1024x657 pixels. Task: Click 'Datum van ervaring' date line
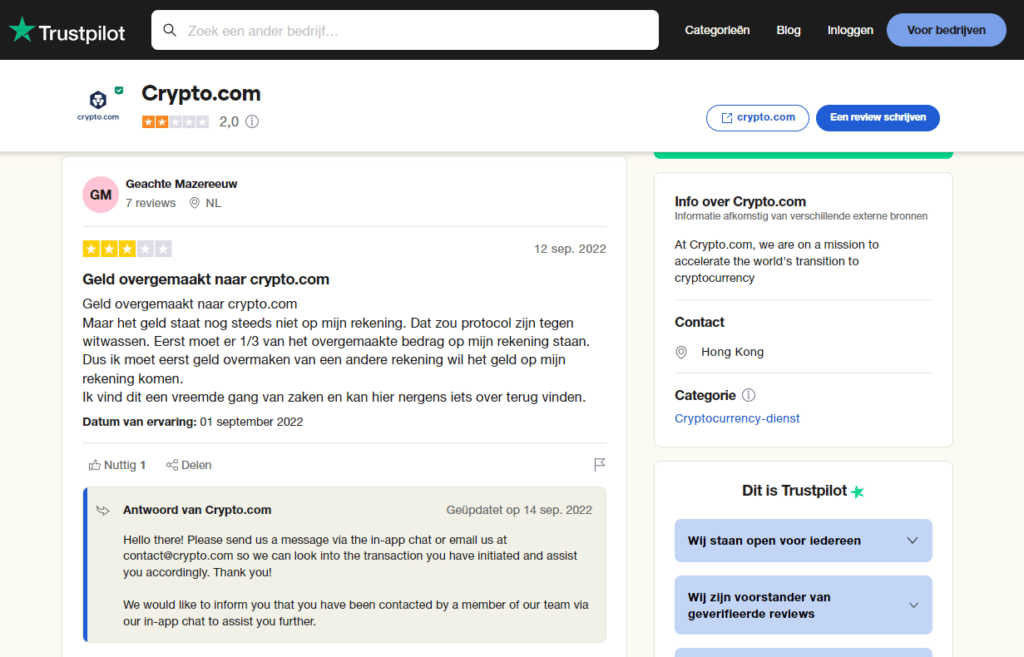pos(193,422)
